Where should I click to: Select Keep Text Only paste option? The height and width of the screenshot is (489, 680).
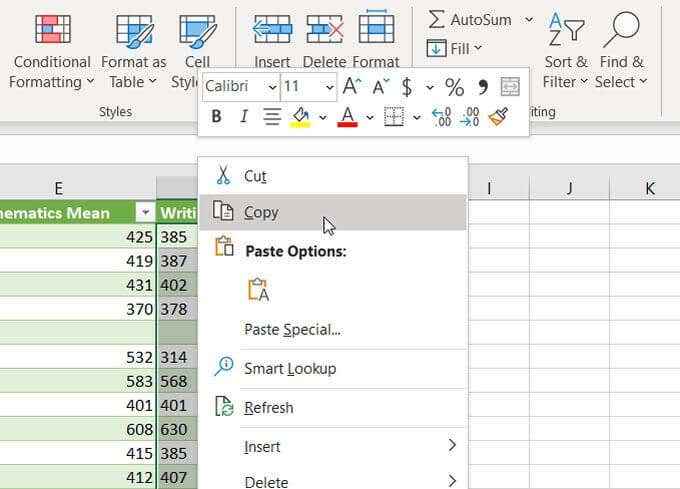258,290
